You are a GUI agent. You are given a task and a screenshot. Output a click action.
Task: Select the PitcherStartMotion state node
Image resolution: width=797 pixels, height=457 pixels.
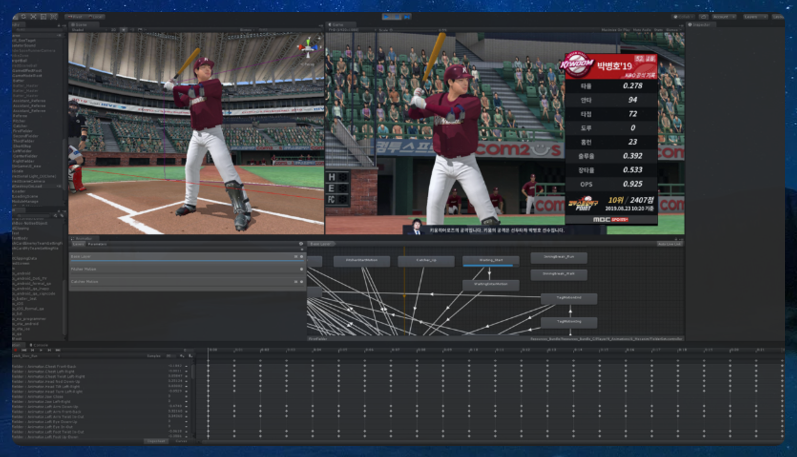point(361,261)
